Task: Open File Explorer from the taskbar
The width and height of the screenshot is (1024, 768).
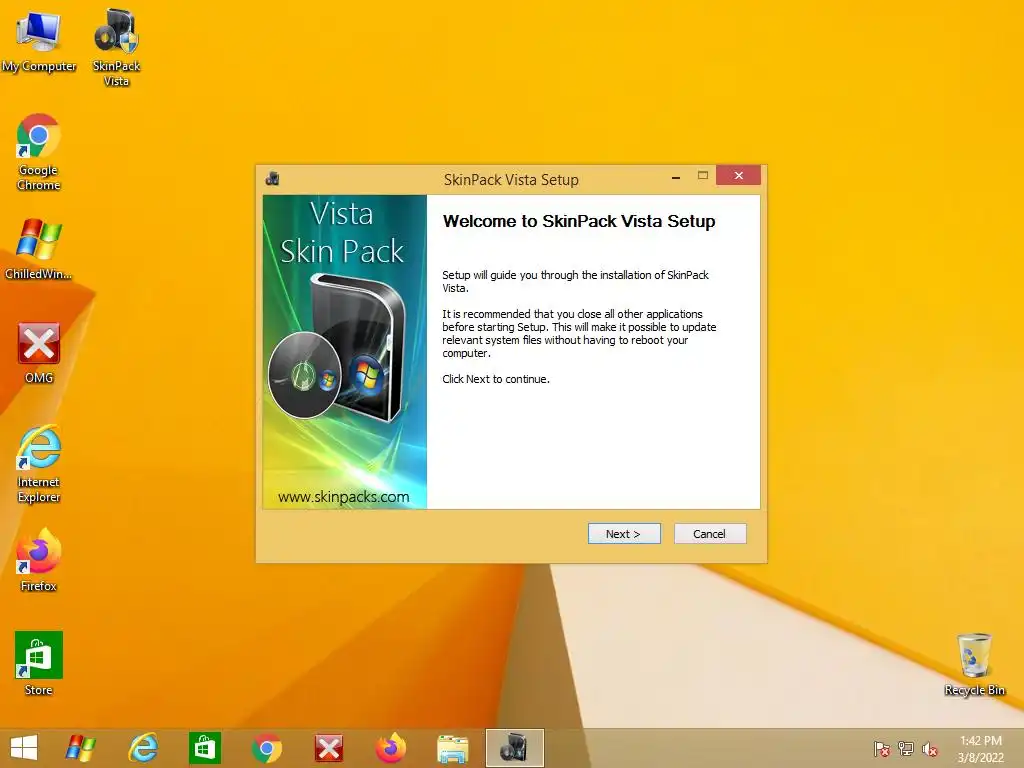Action: coord(453,748)
